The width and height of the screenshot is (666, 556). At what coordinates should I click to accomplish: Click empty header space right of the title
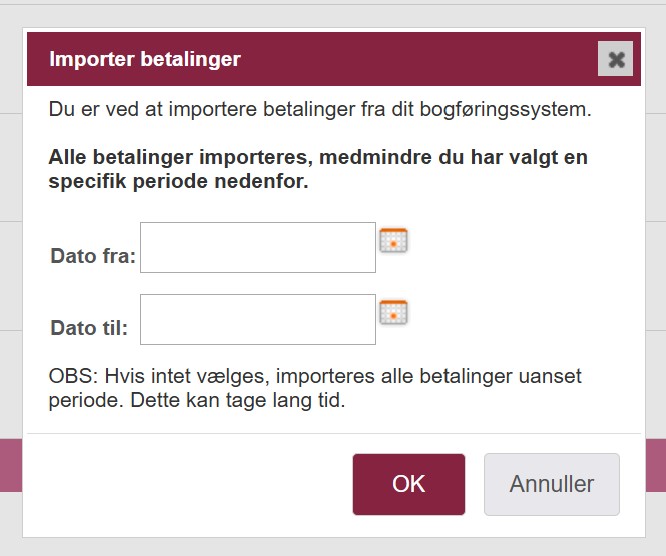420,59
